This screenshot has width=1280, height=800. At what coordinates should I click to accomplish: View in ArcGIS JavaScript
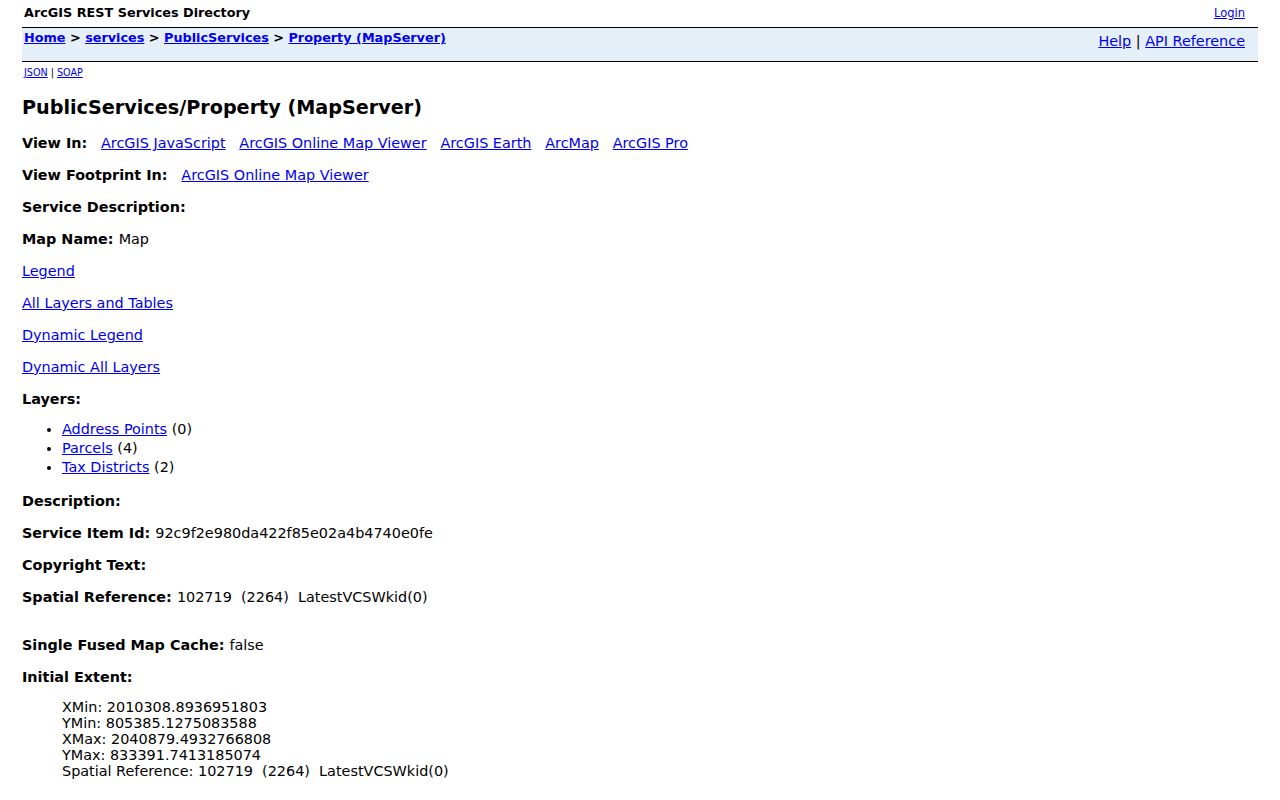[163, 143]
